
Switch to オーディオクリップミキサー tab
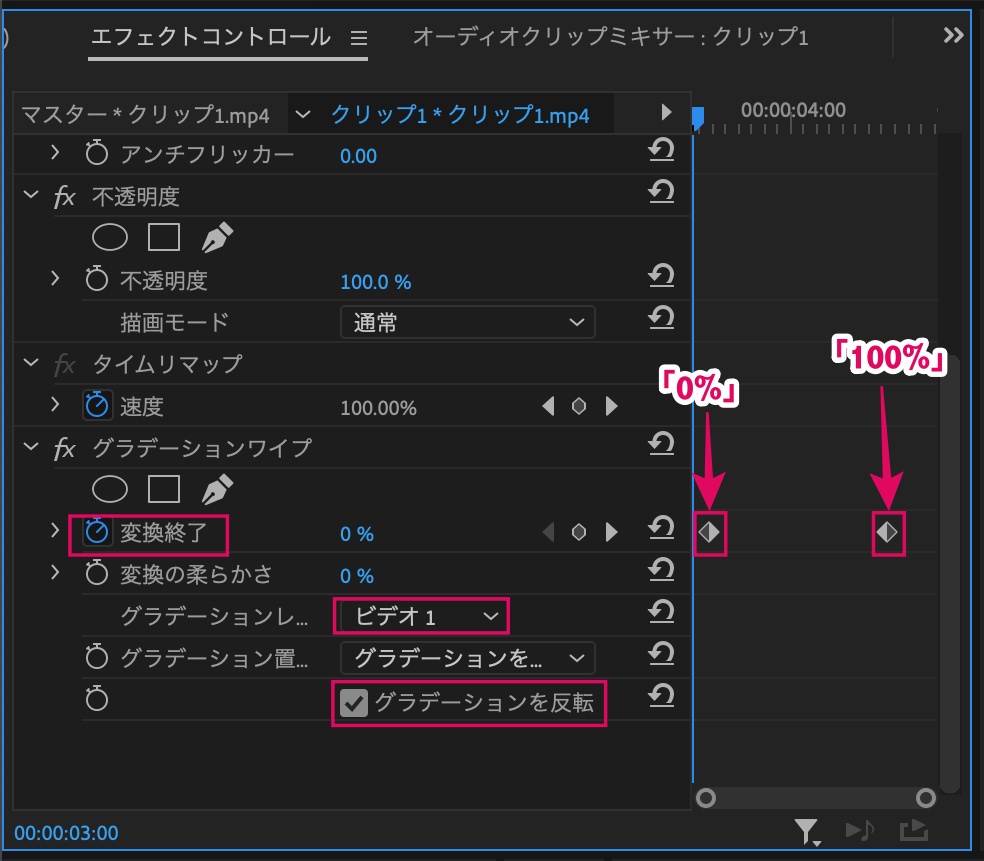[611, 37]
